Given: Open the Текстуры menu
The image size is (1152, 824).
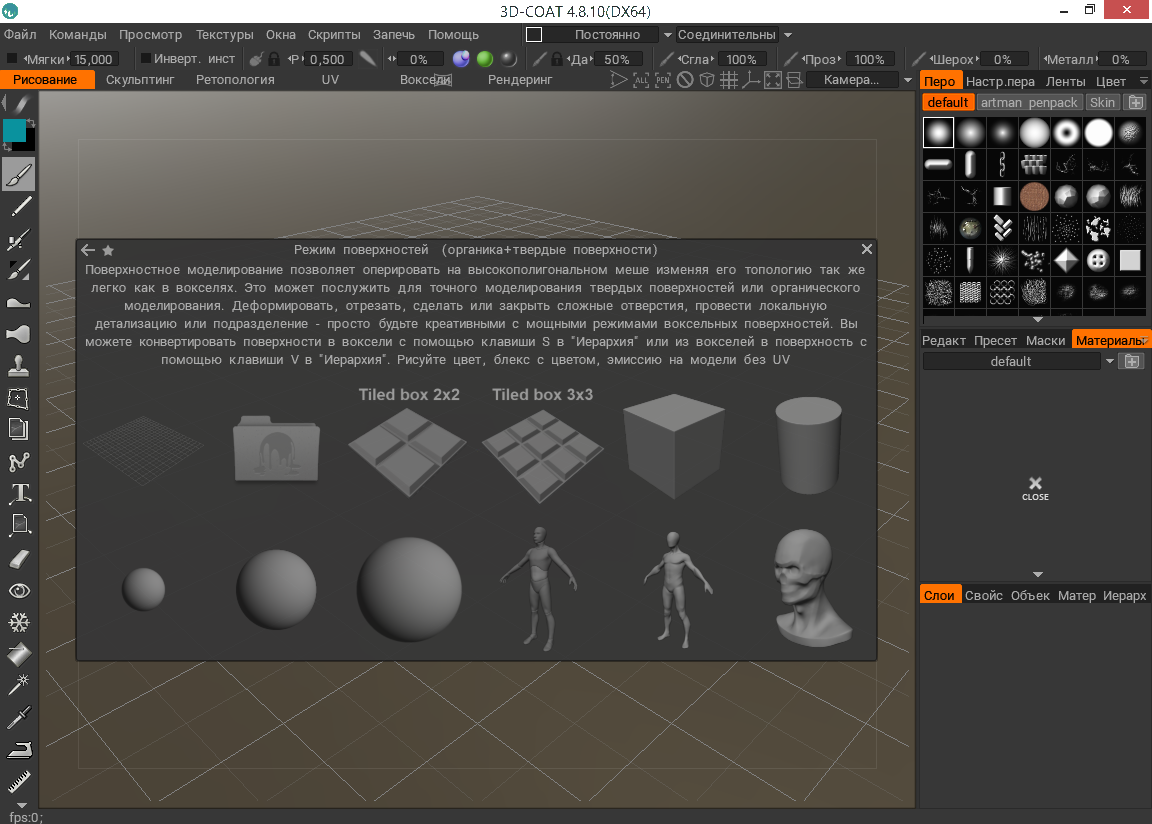Looking at the screenshot, I should coord(225,35).
